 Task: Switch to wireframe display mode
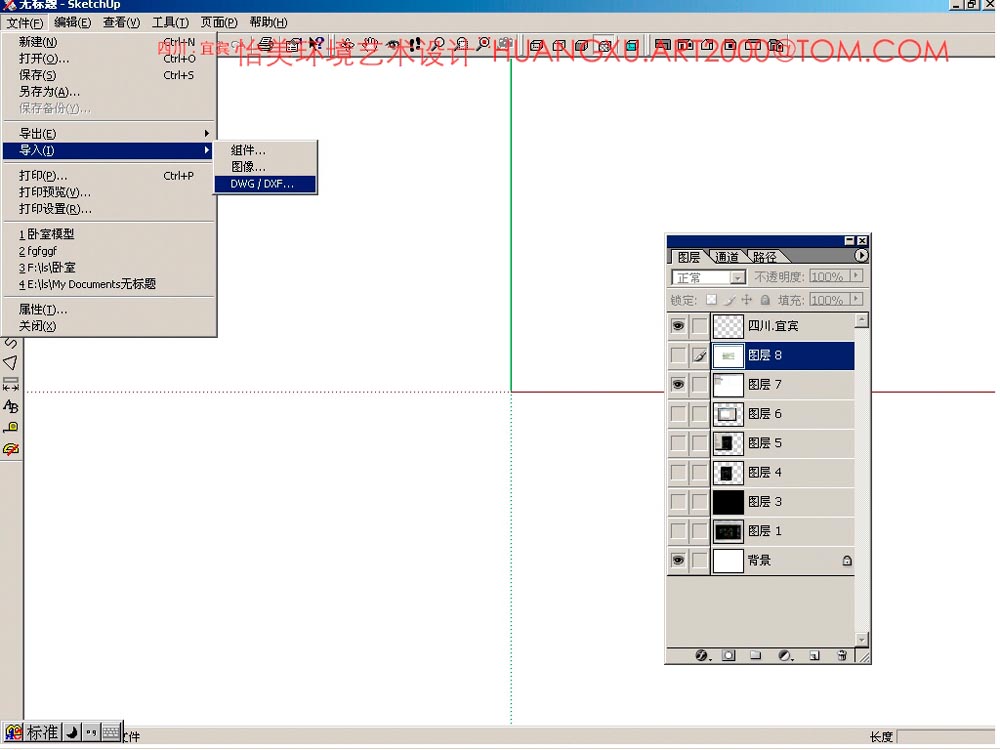point(536,45)
